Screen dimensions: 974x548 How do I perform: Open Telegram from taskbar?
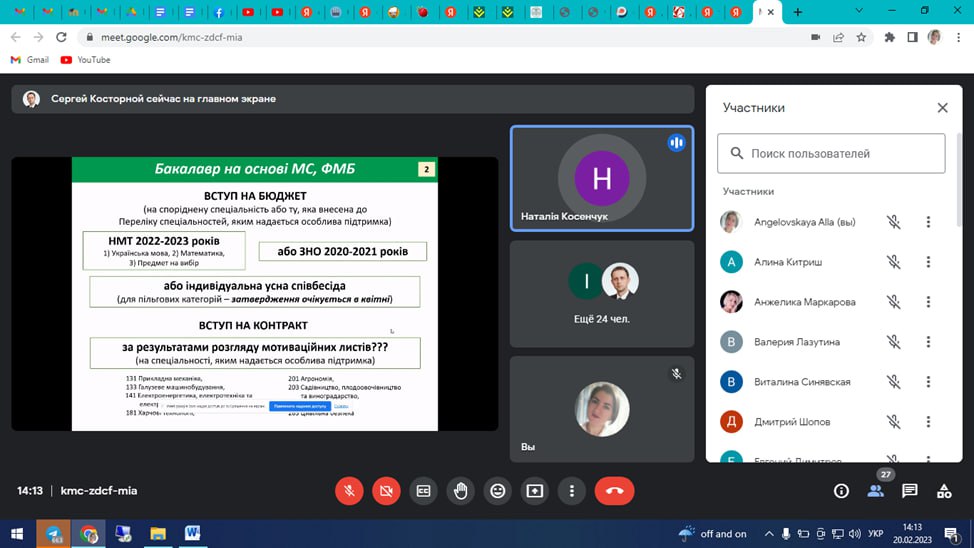[x=53, y=534]
